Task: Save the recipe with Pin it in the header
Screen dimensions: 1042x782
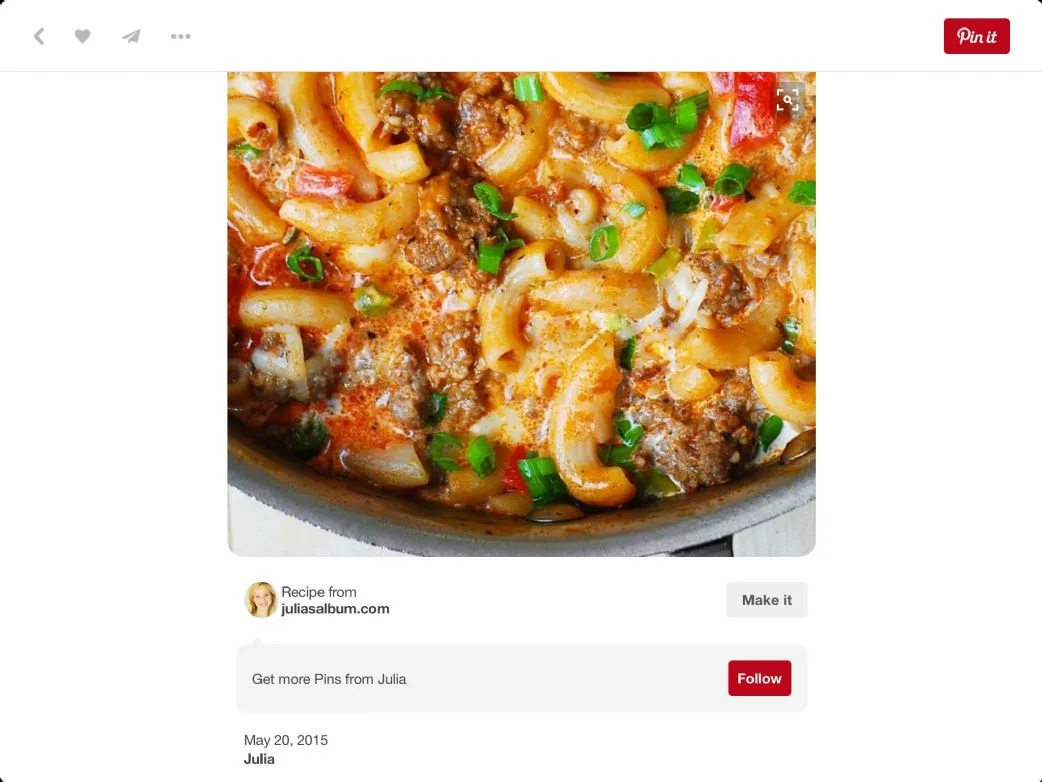Action: (x=976, y=35)
